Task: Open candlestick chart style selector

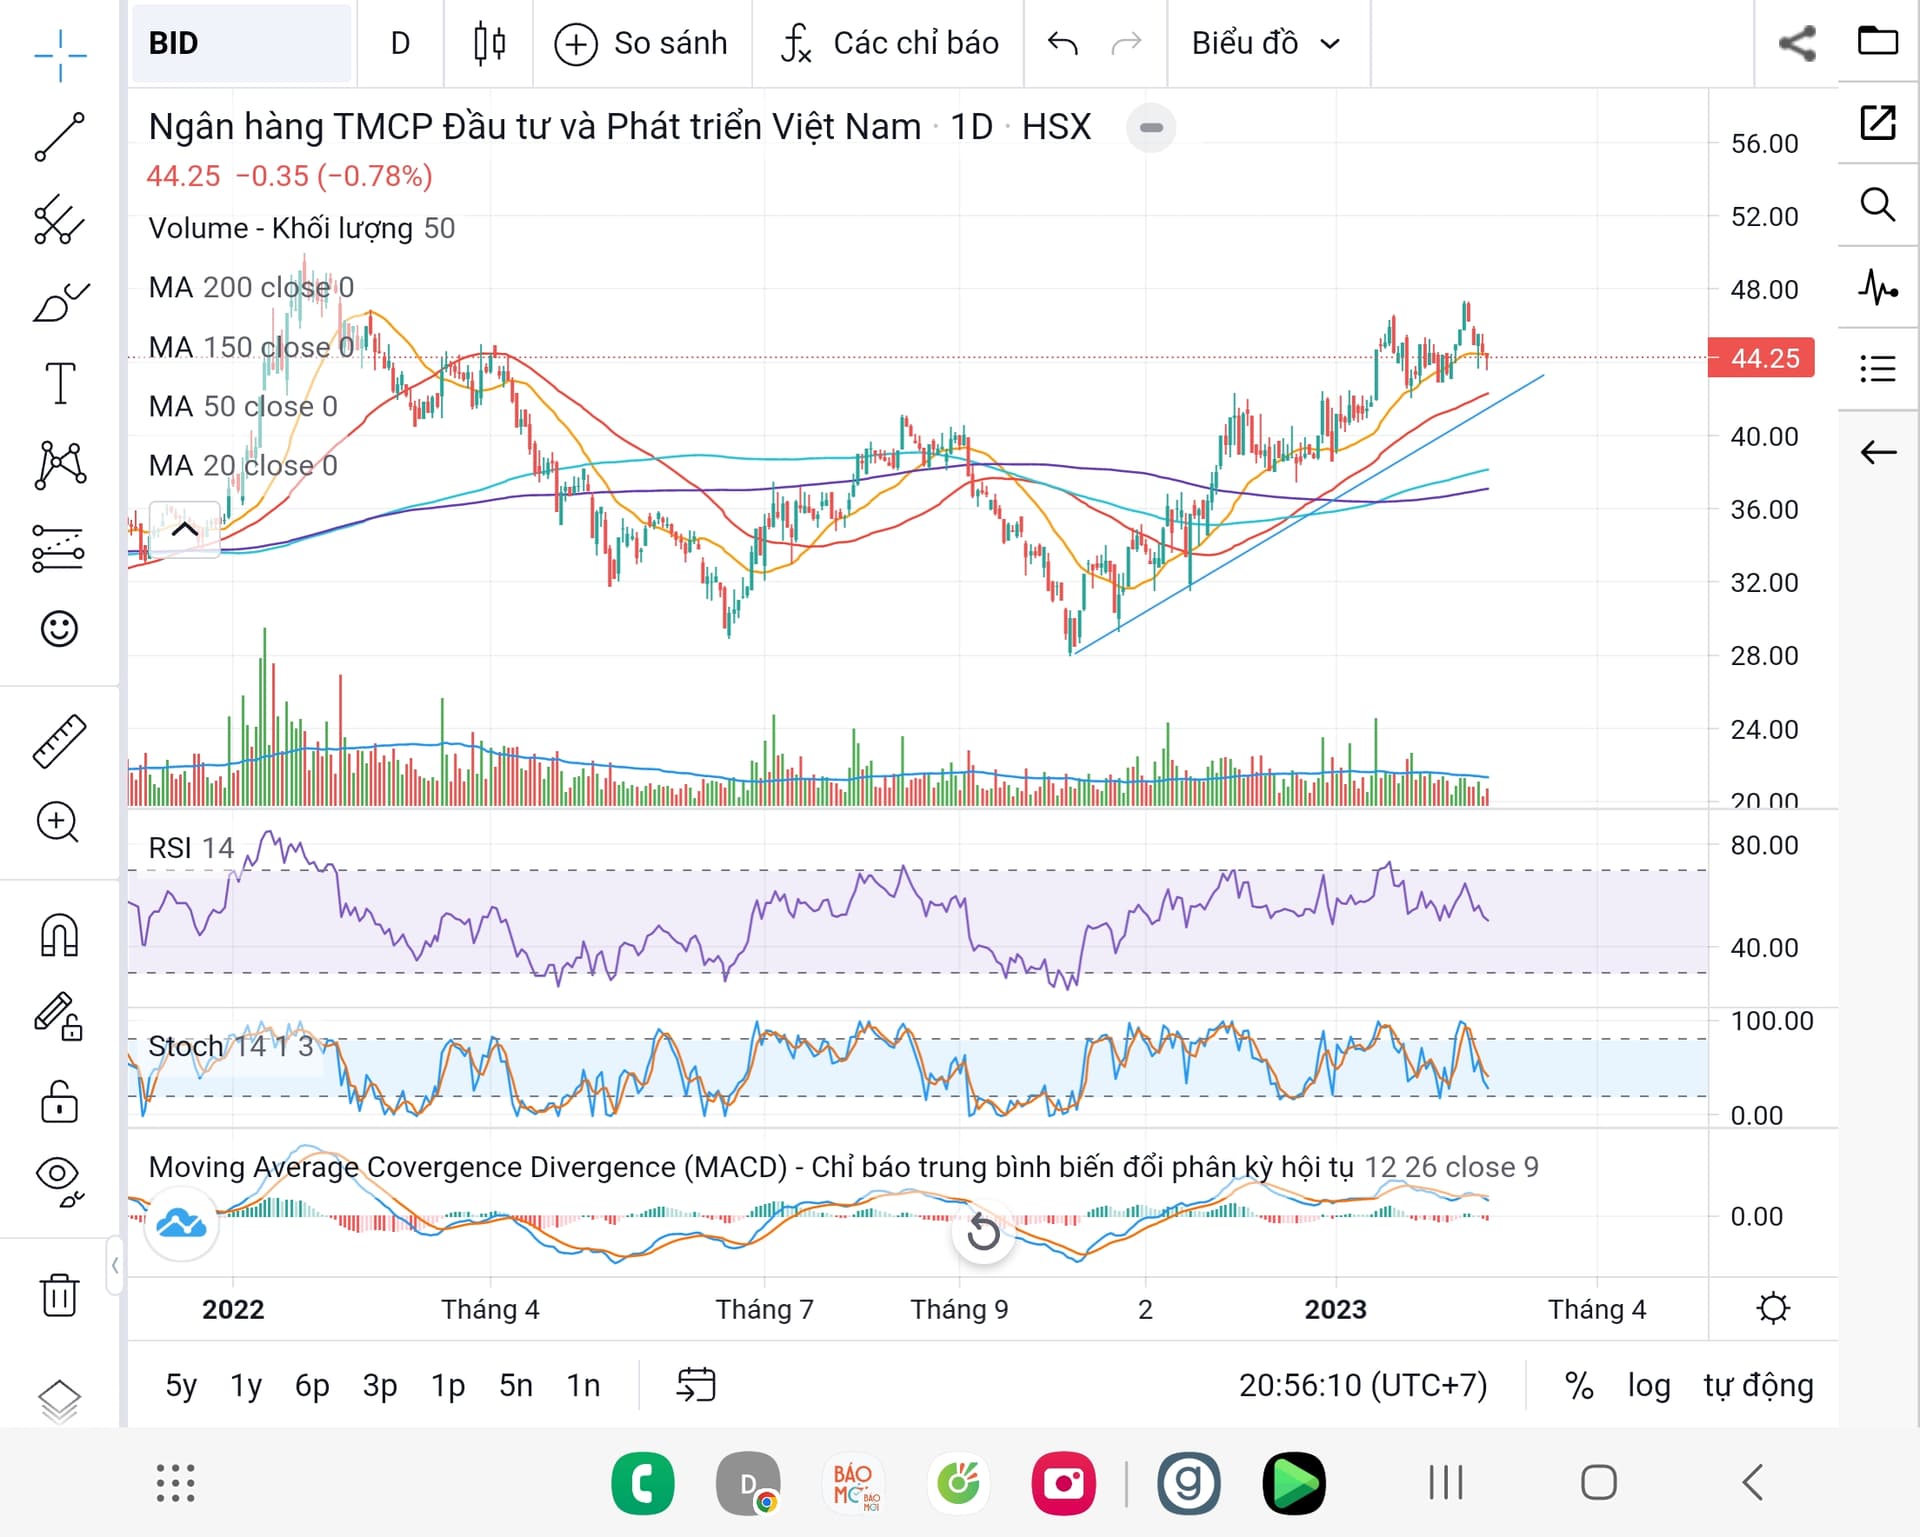Action: tap(489, 43)
